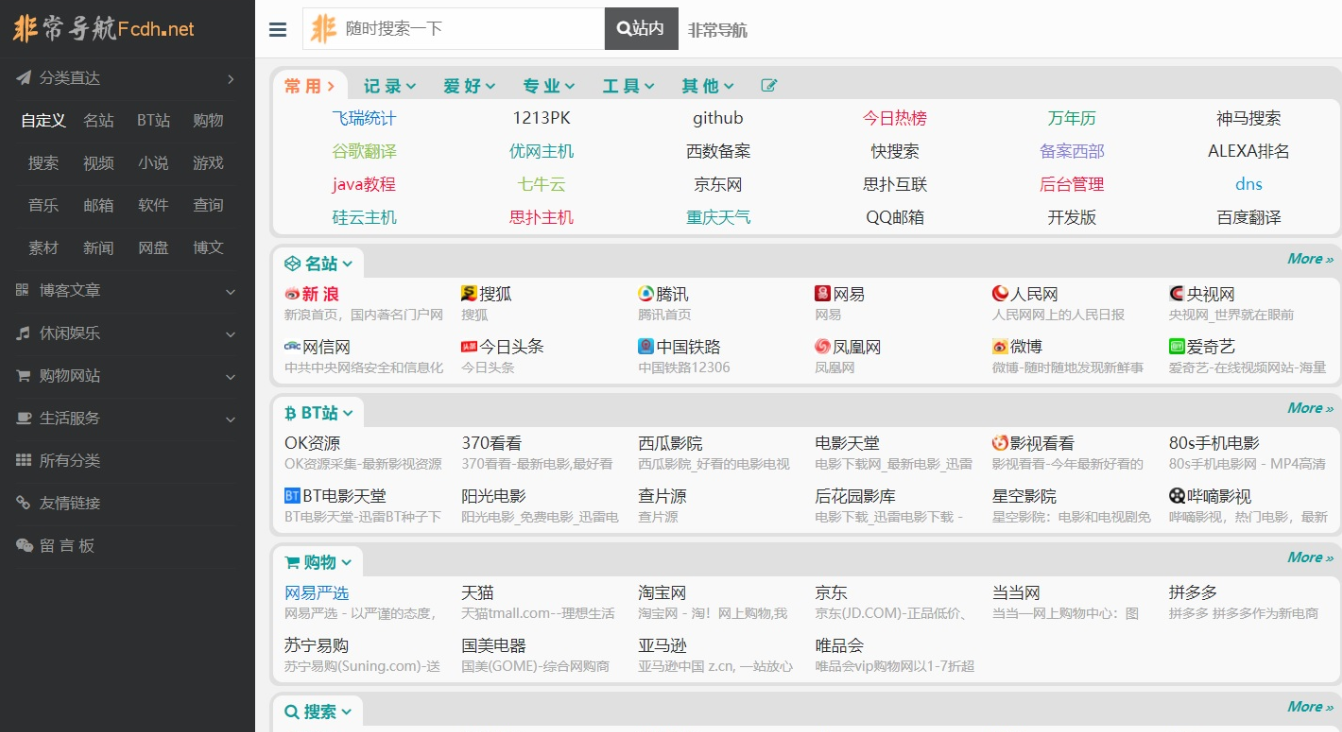
Task: Click the 分类直达 paper plane icon
Action: (24, 78)
